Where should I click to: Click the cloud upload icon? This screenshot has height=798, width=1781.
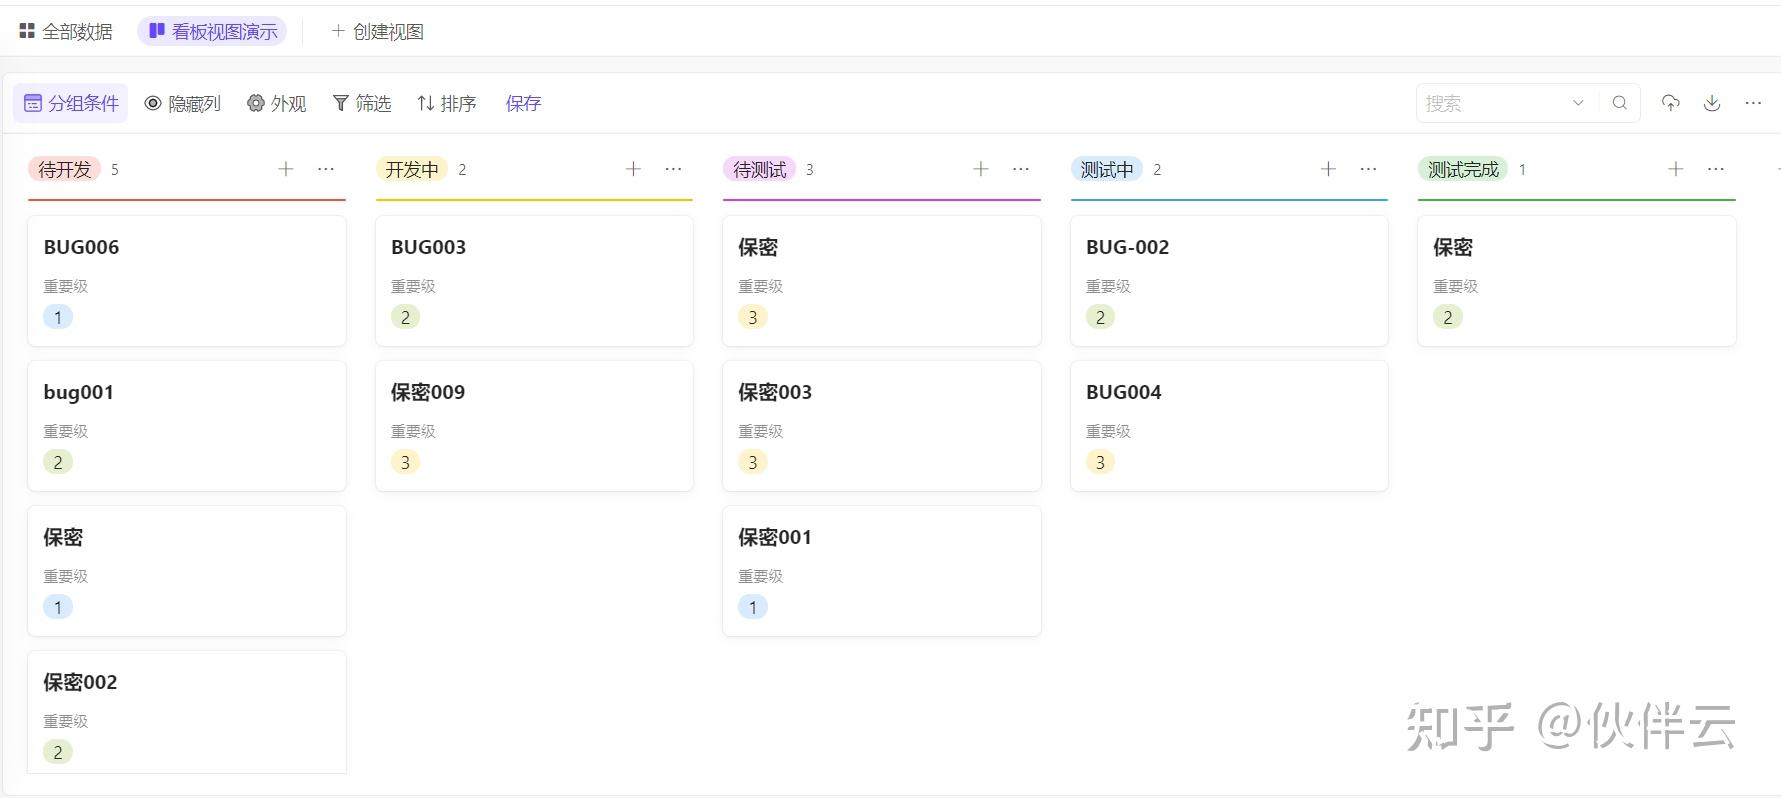point(1670,103)
